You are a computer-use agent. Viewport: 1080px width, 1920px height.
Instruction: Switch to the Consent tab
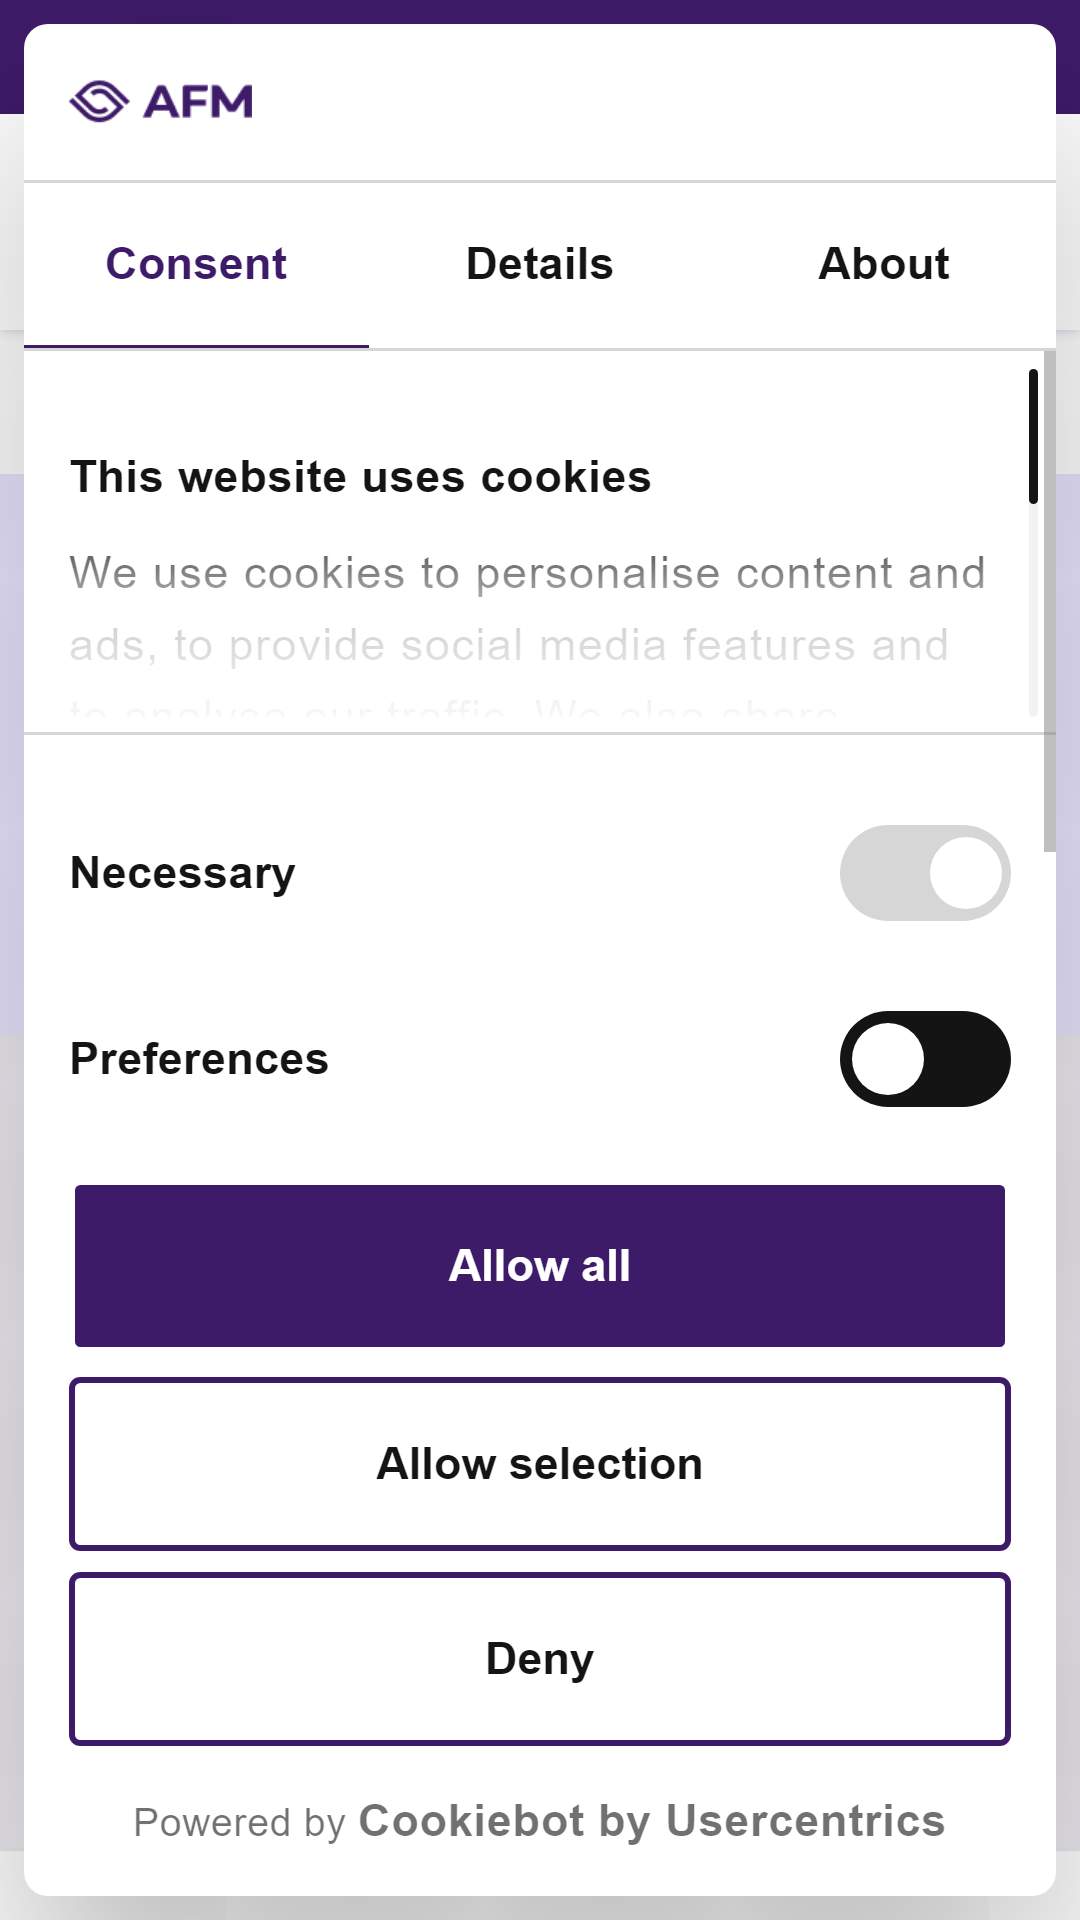pos(196,265)
